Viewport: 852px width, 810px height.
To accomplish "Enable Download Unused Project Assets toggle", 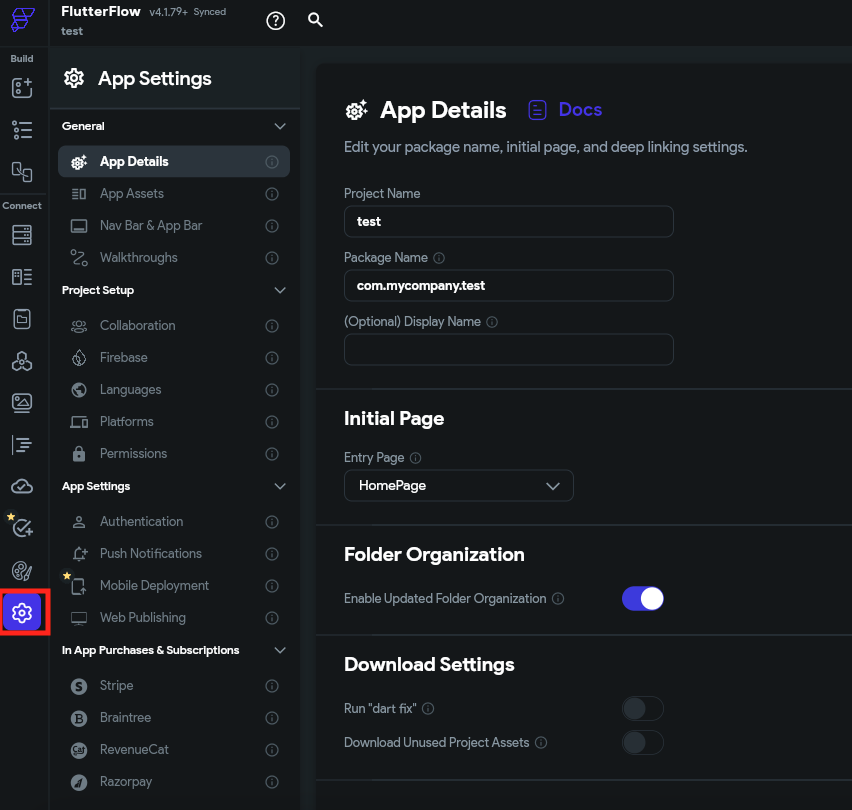I will [x=642, y=742].
